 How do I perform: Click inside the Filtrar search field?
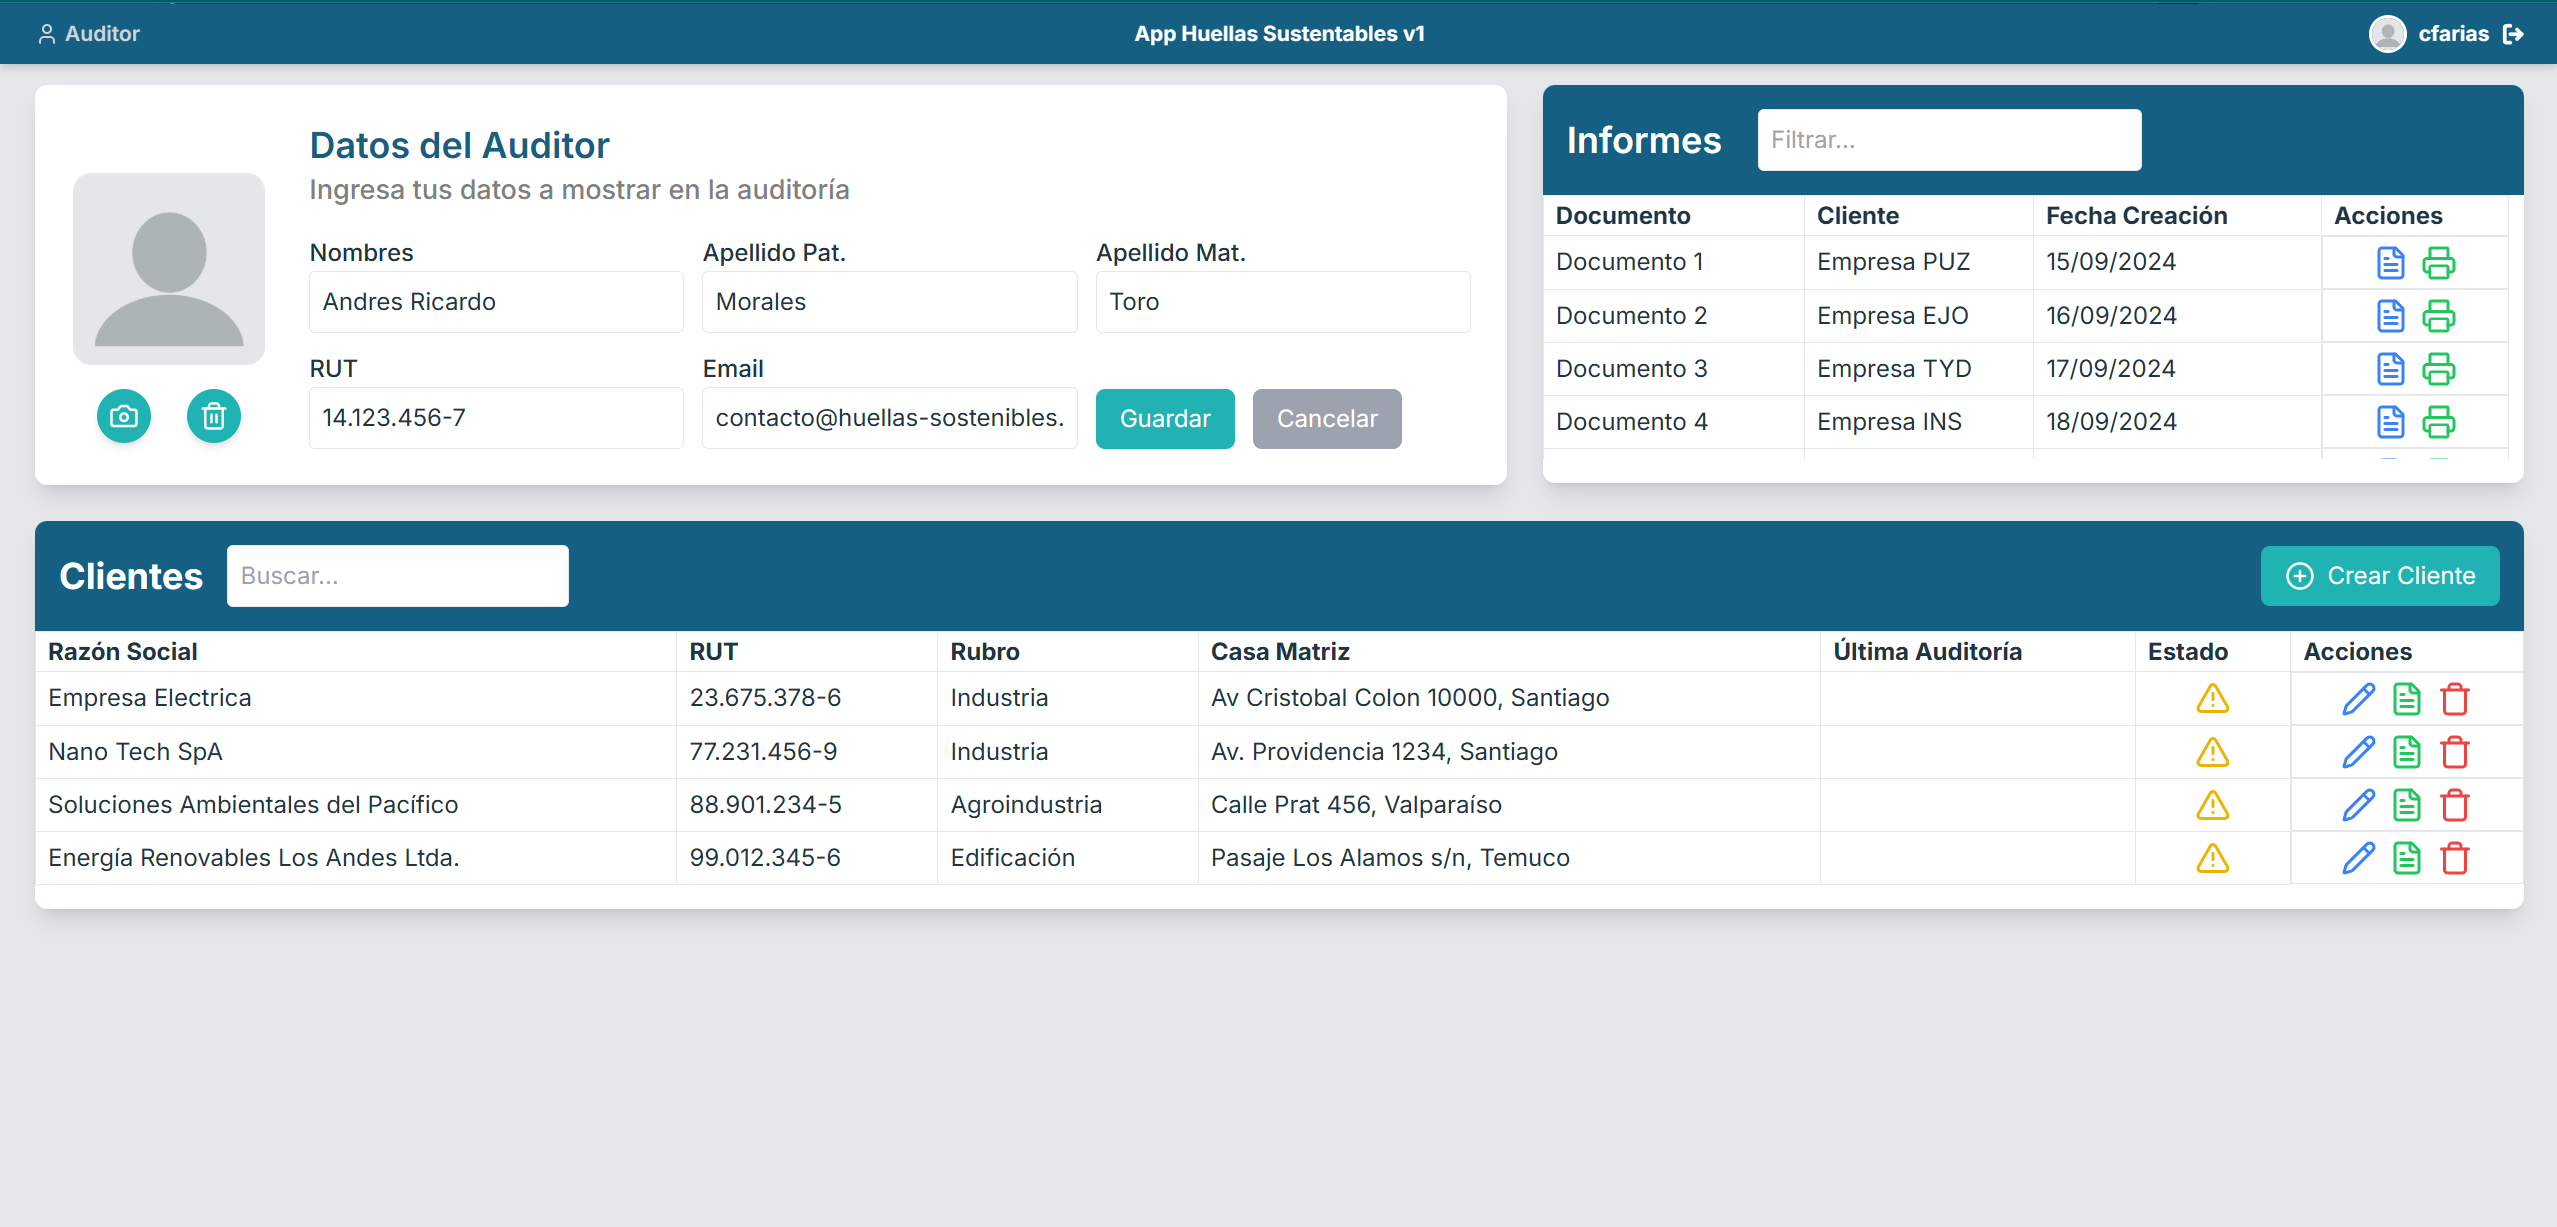tap(1947, 139)
